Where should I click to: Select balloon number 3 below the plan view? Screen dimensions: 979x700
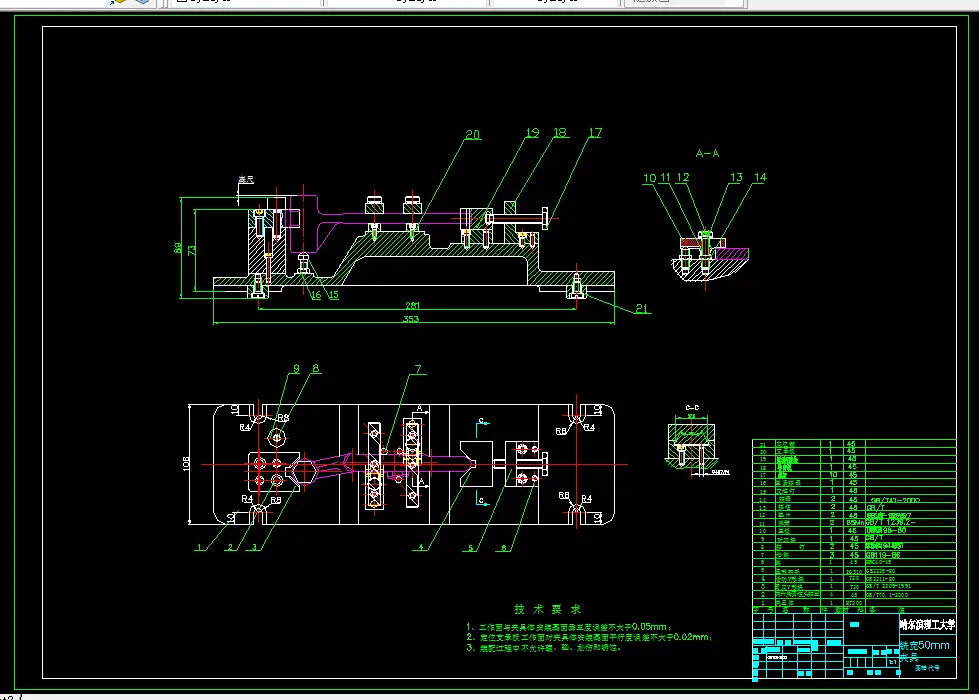tap(254, 547)
